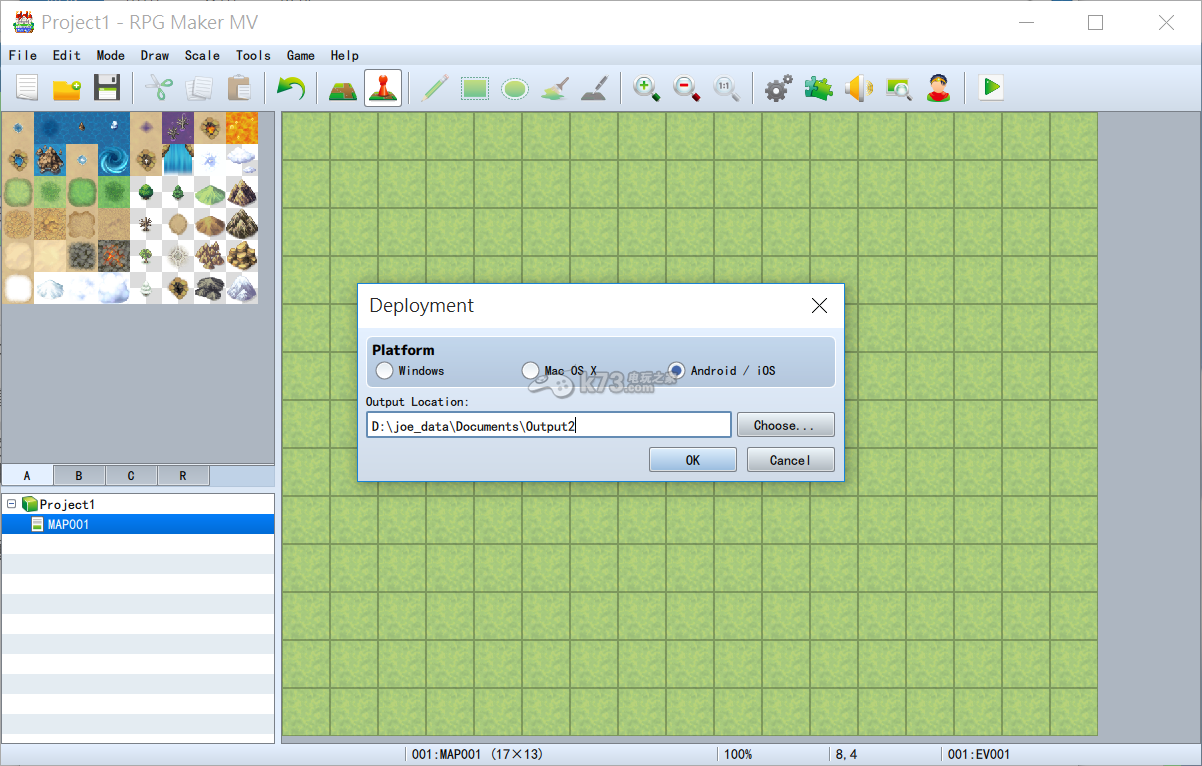Select the Event mode icon

point(383,88)
